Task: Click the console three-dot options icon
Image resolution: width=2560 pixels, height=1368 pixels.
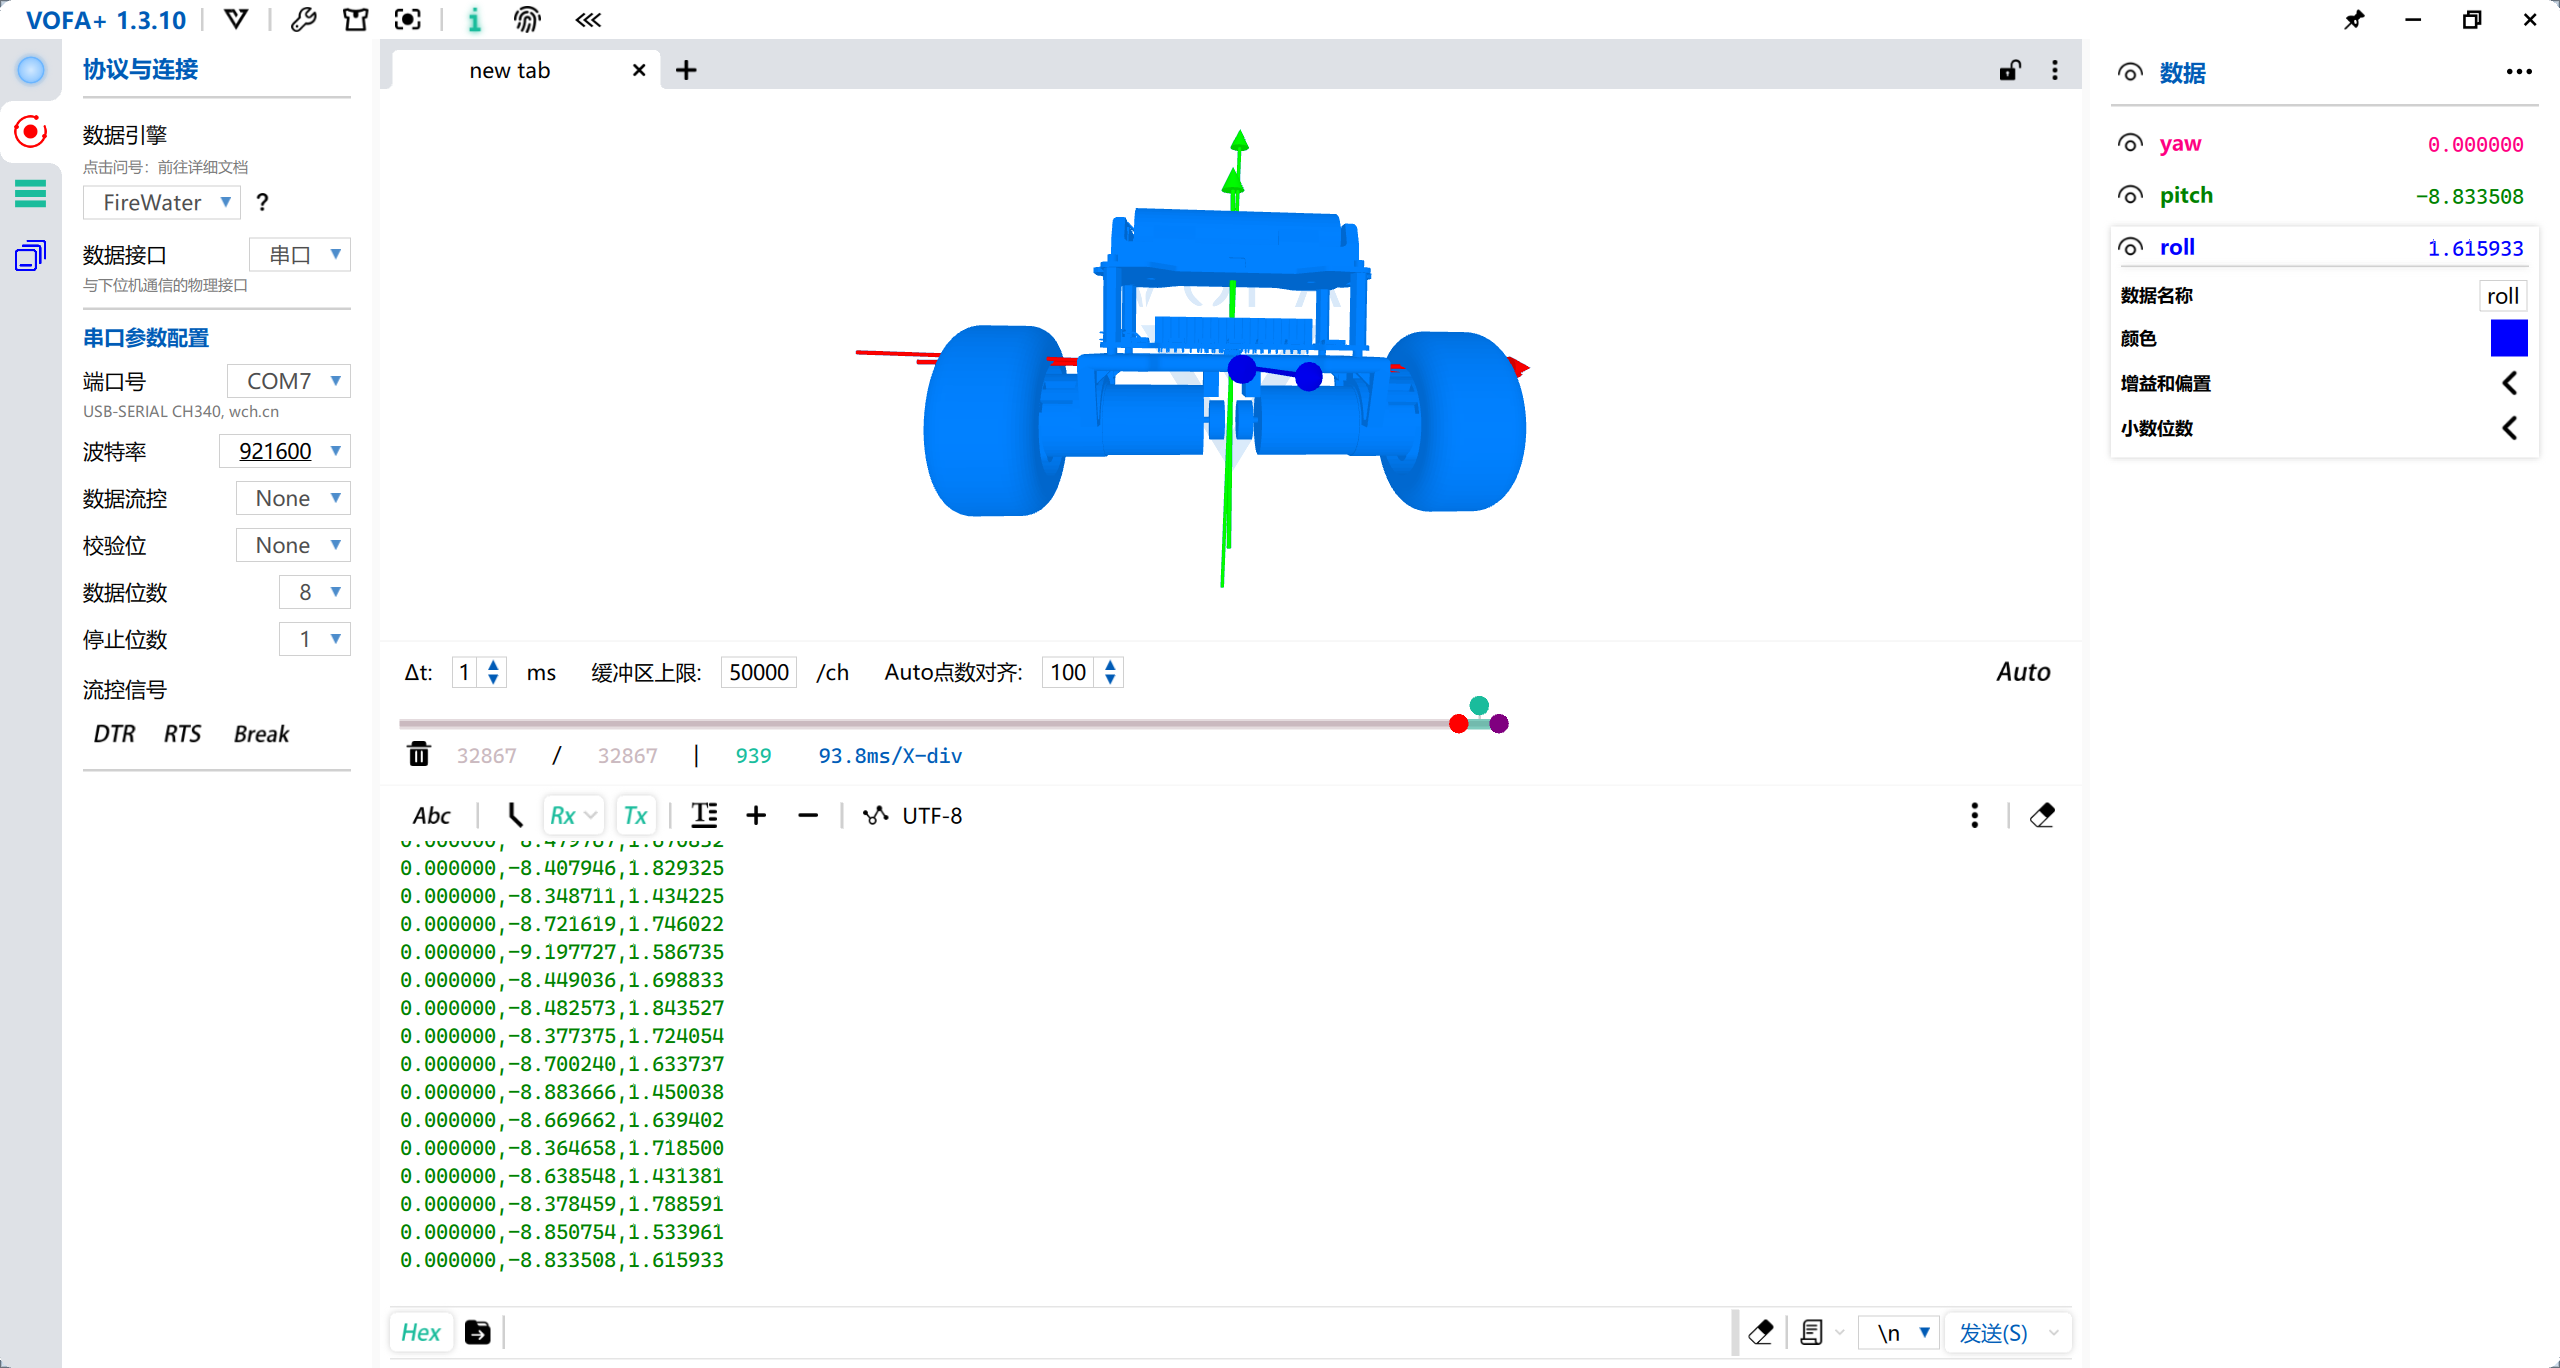Action: pos(1974,815)
